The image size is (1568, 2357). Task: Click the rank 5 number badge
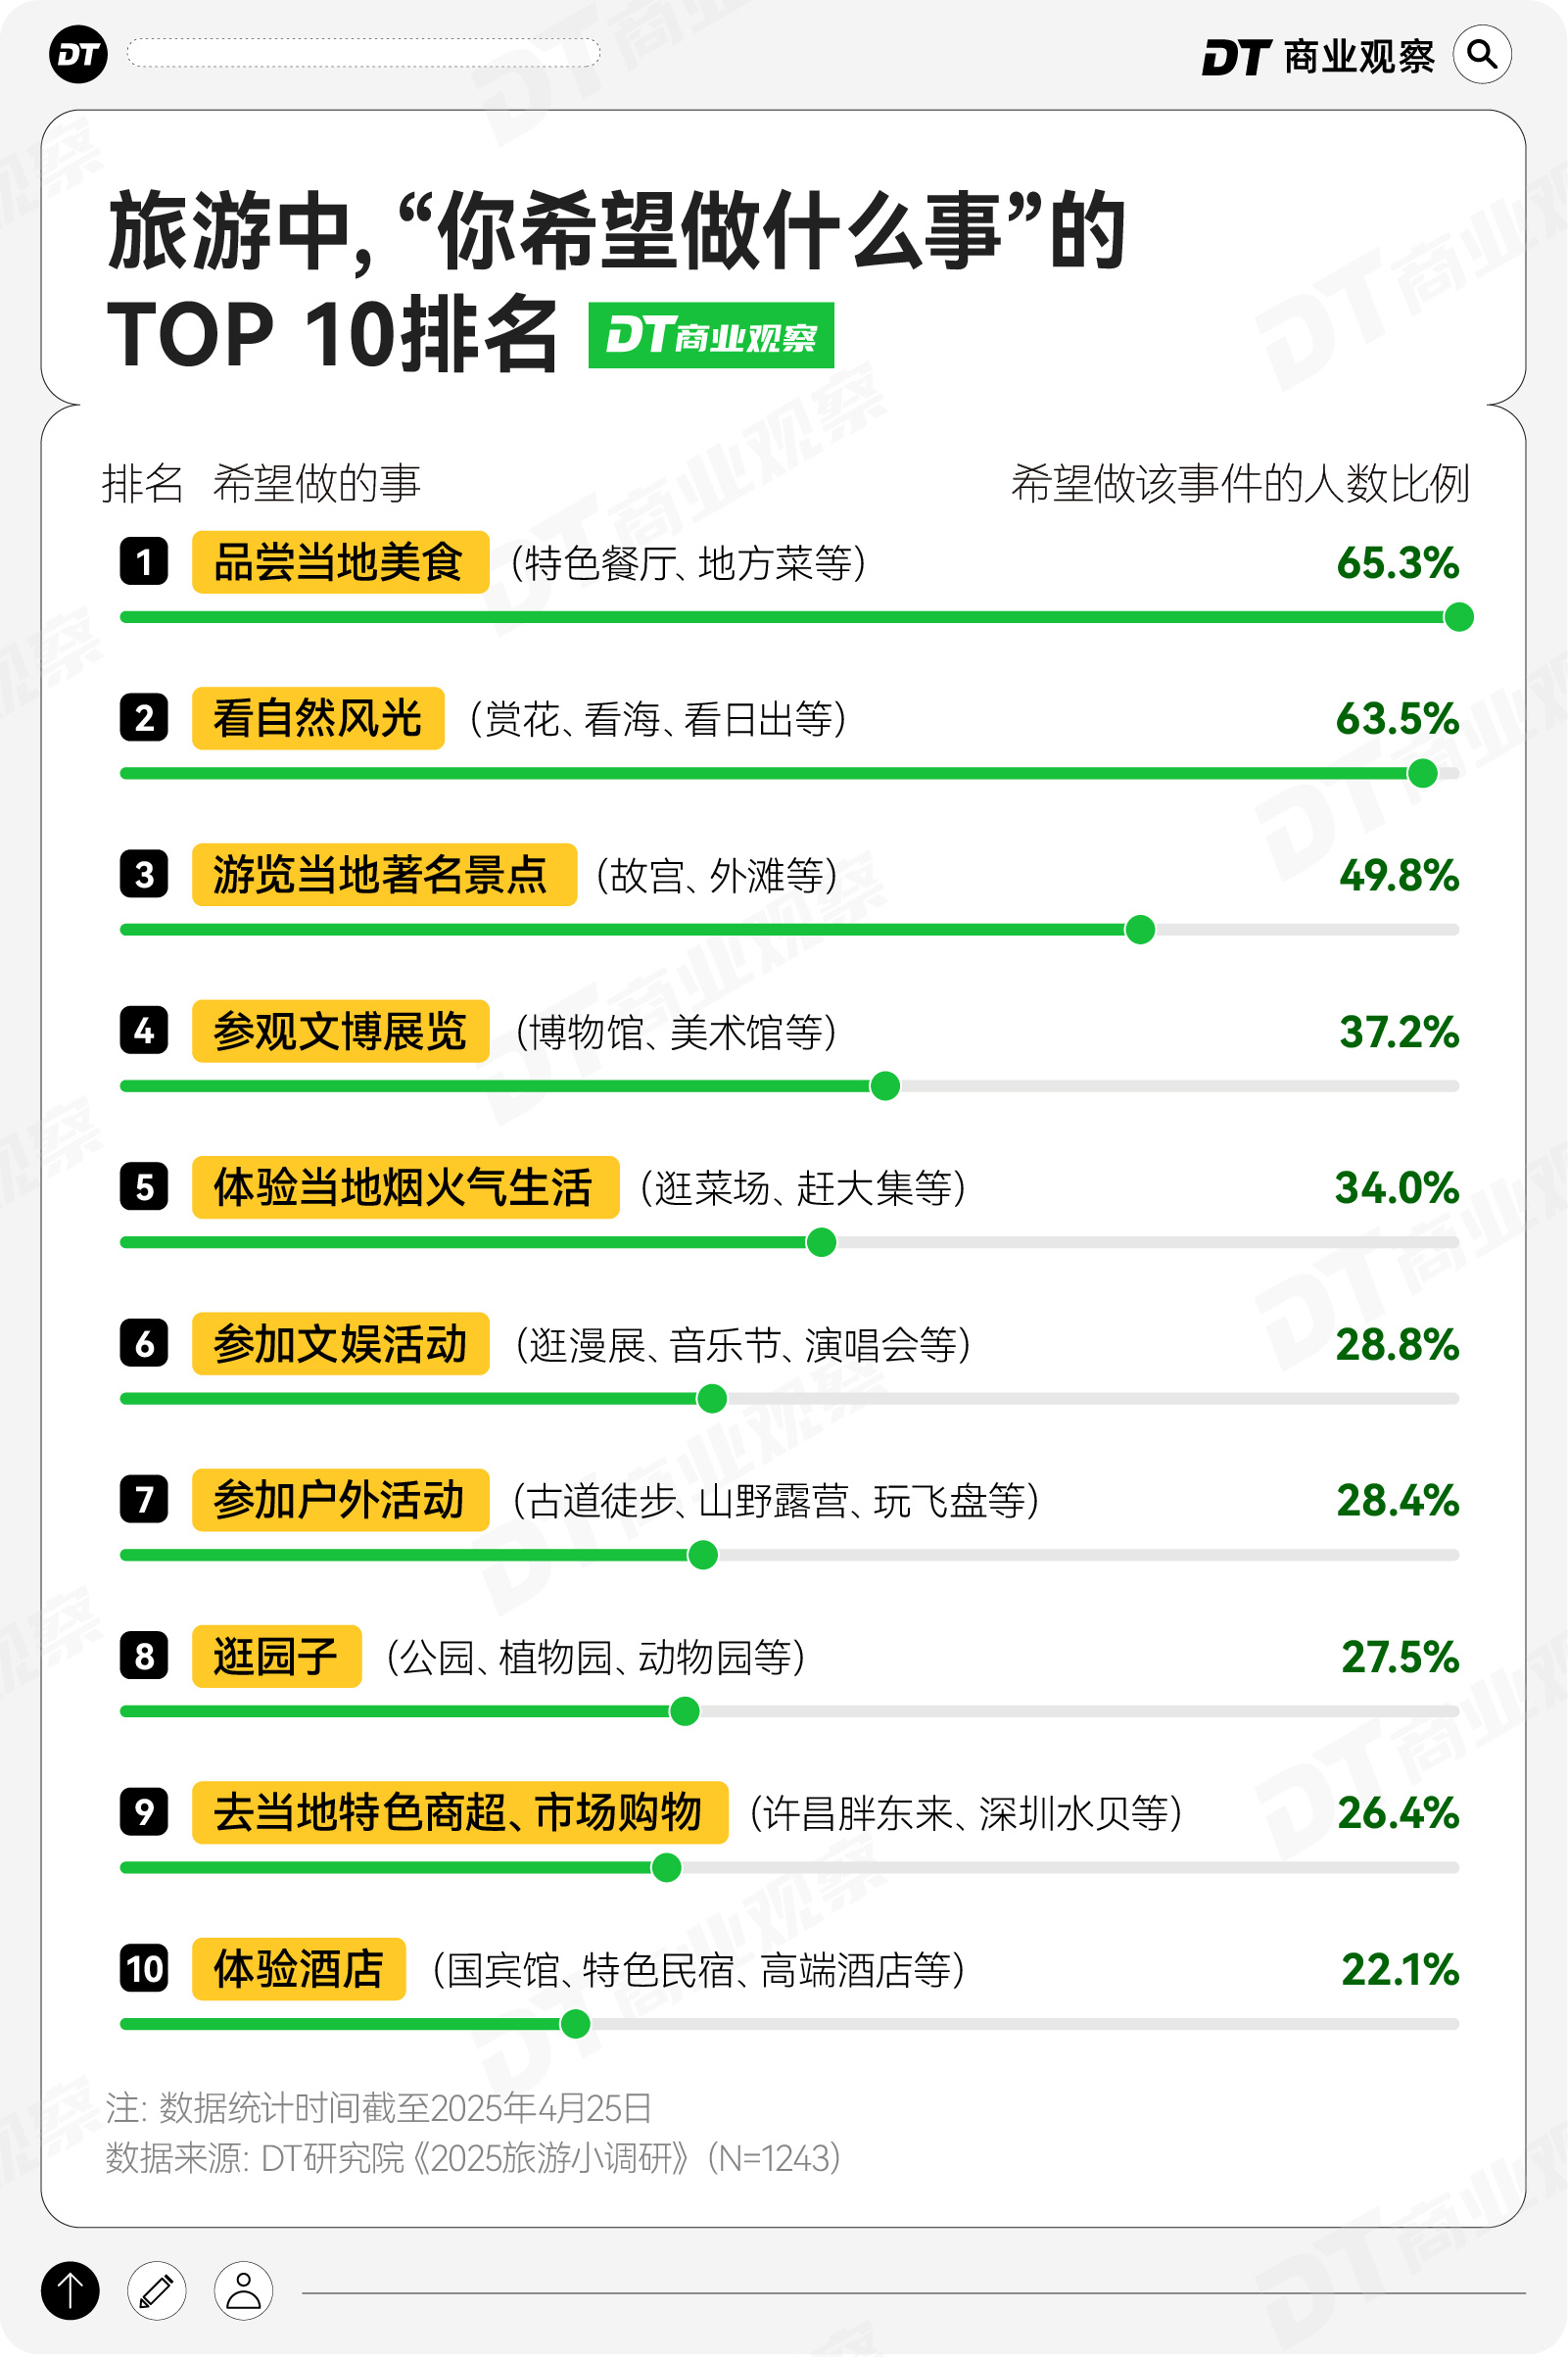pyautogui.click(x=144, y=1187)
